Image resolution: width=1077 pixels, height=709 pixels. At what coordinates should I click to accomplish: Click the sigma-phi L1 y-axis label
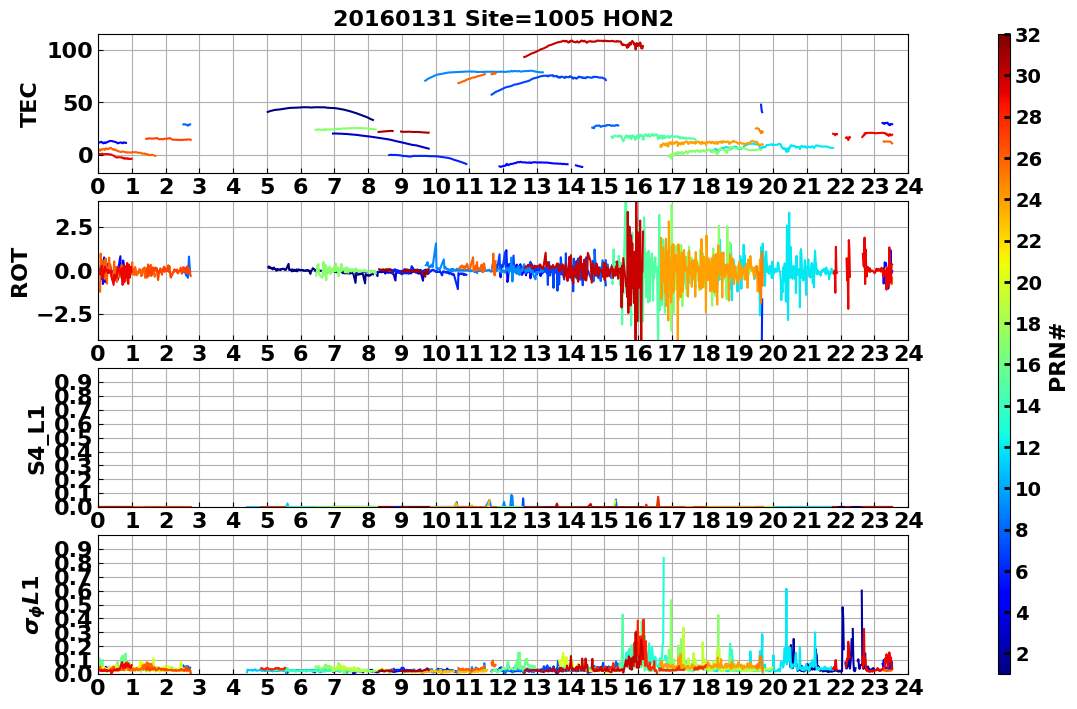pyautogui.click(x=32, y=605)
